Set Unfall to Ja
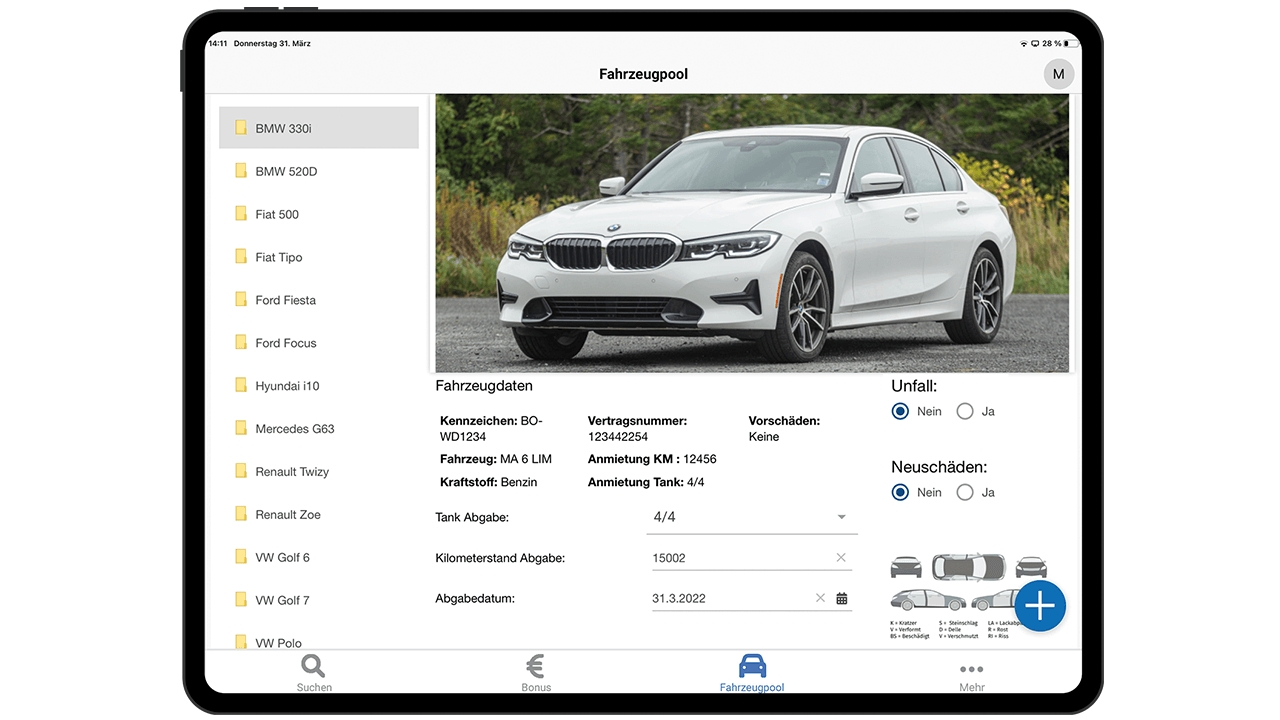The image size is (1280, 720). click(x=965, y=411)
